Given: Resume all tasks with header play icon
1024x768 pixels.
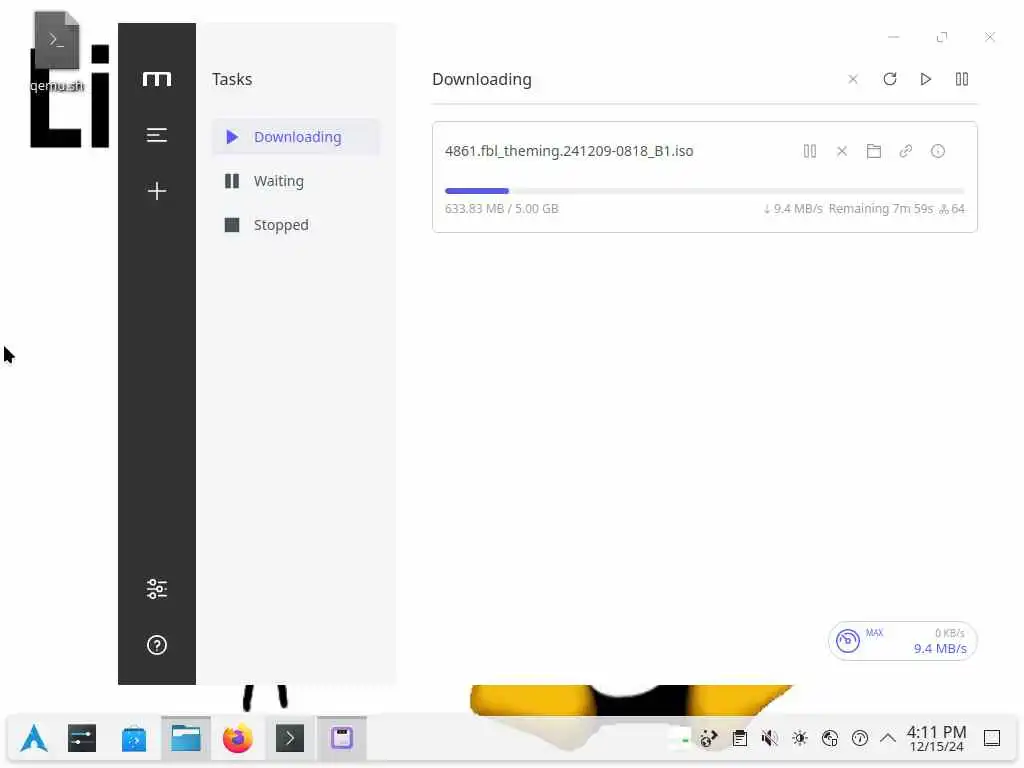Looking at the screenshot, I should pyautogui.click(x=925, y=80).
